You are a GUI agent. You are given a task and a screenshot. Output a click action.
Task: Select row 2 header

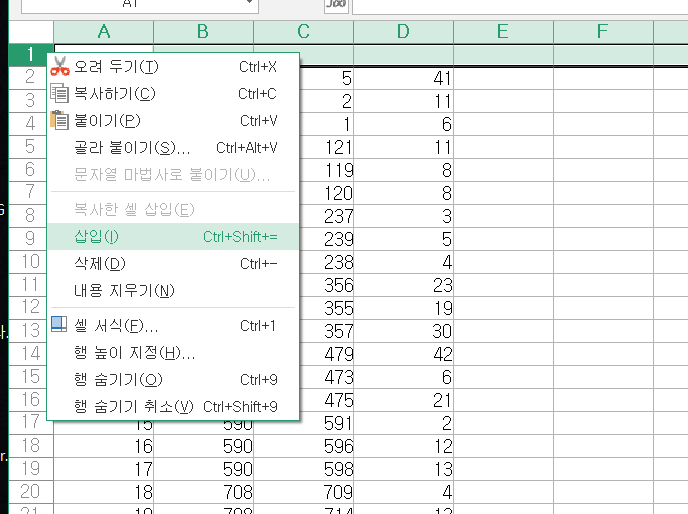click(28, 78)
